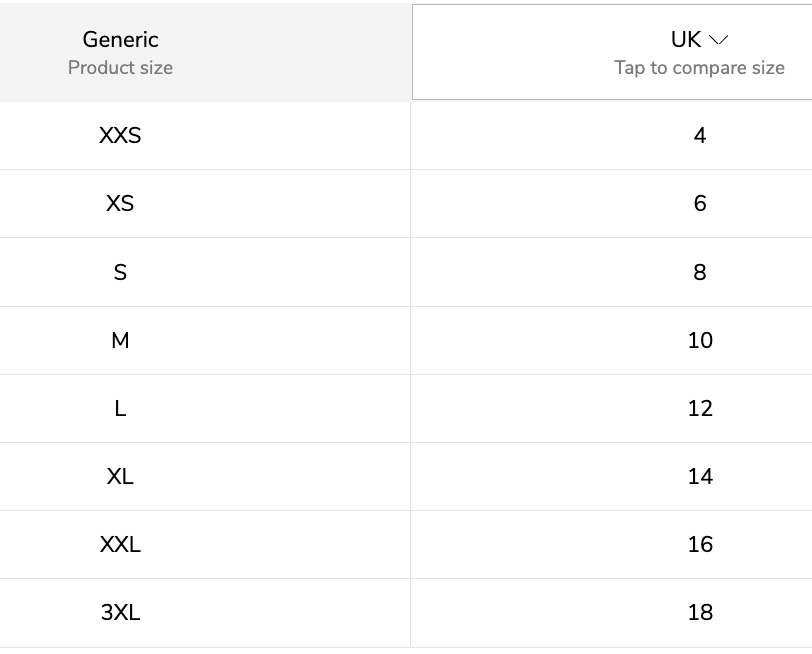Click UK size 18 cell

click(x=612, y=613)
